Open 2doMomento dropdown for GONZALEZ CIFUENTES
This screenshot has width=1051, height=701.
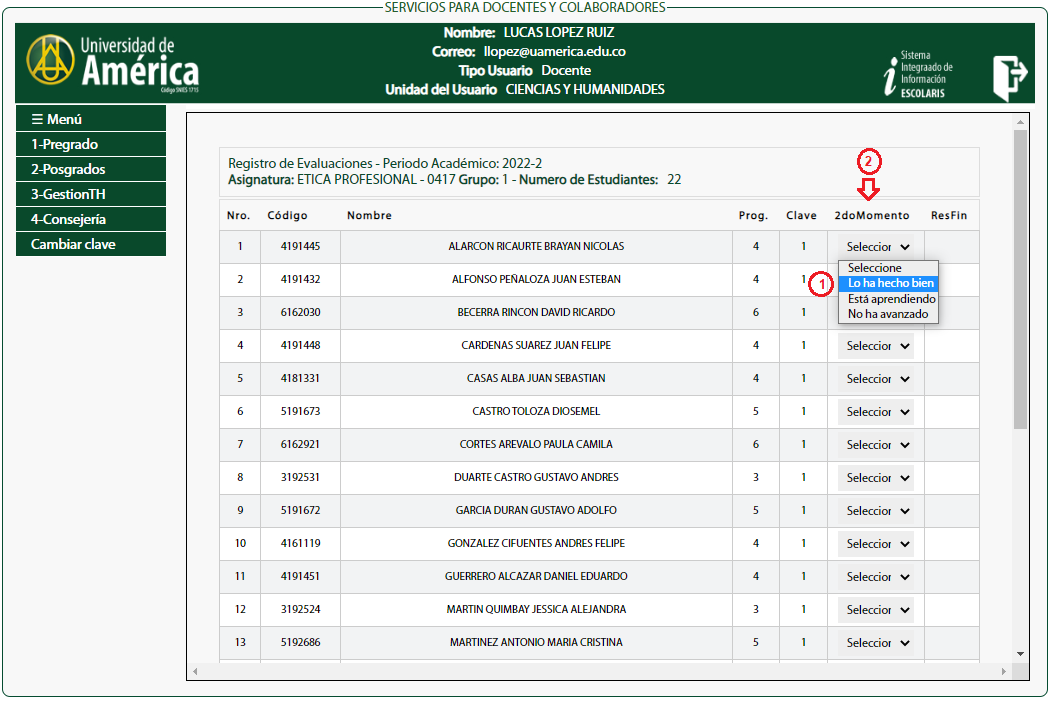click(x=876, y=544)
